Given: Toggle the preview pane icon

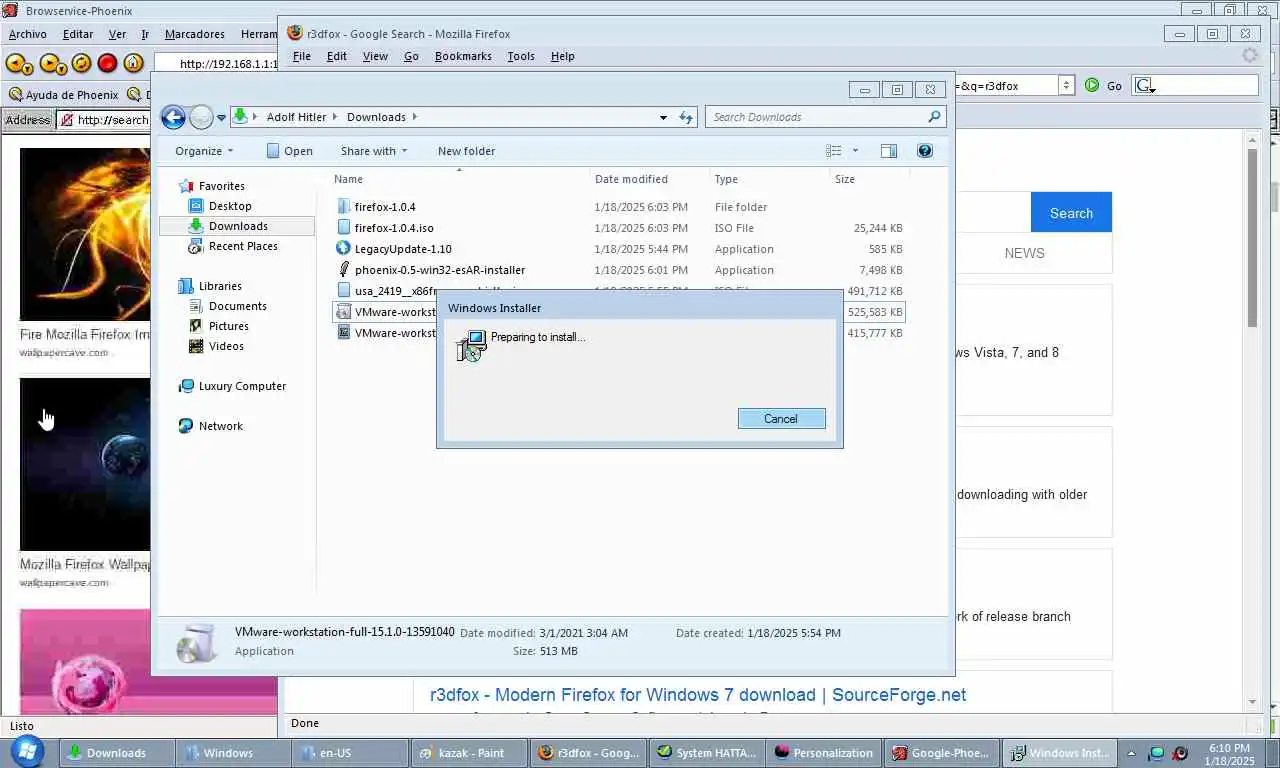Looking at the screenshot, I should [x=889, y=151].
